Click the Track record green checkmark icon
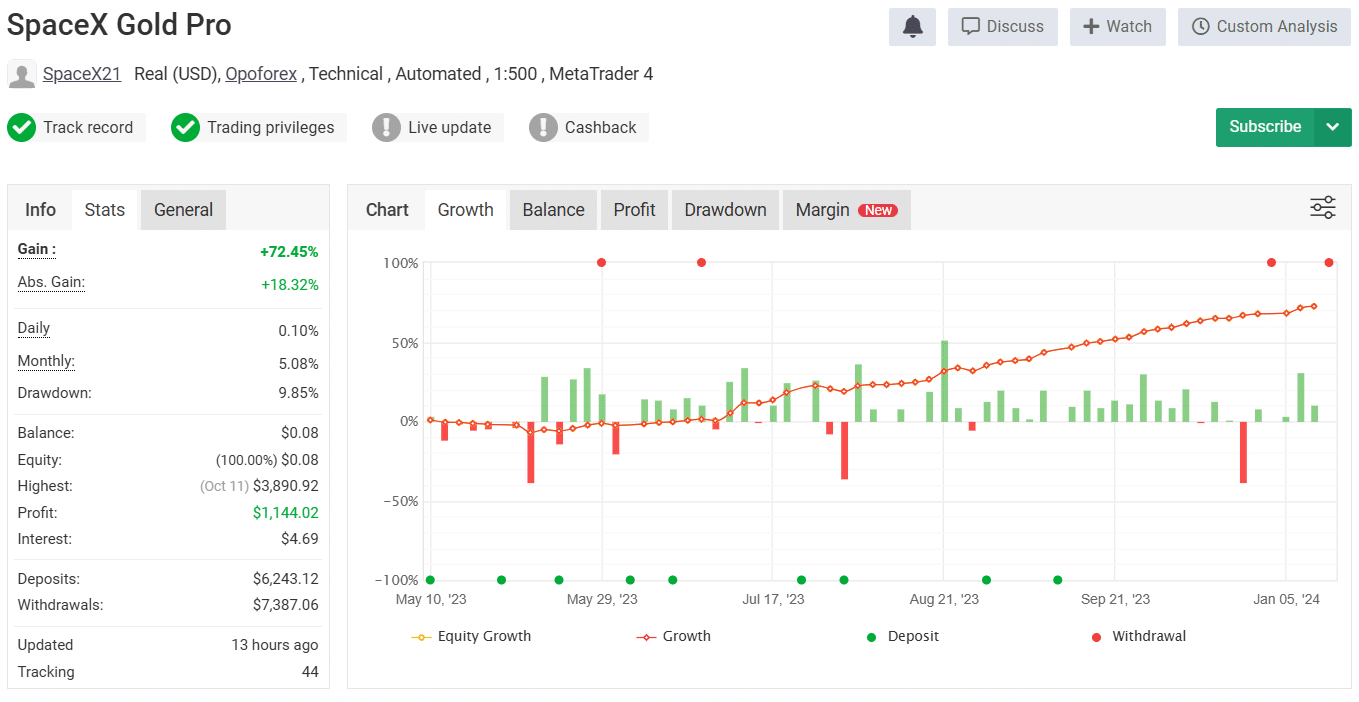Viewport: 1359px width, 702px height. click(x=21, y=128)
